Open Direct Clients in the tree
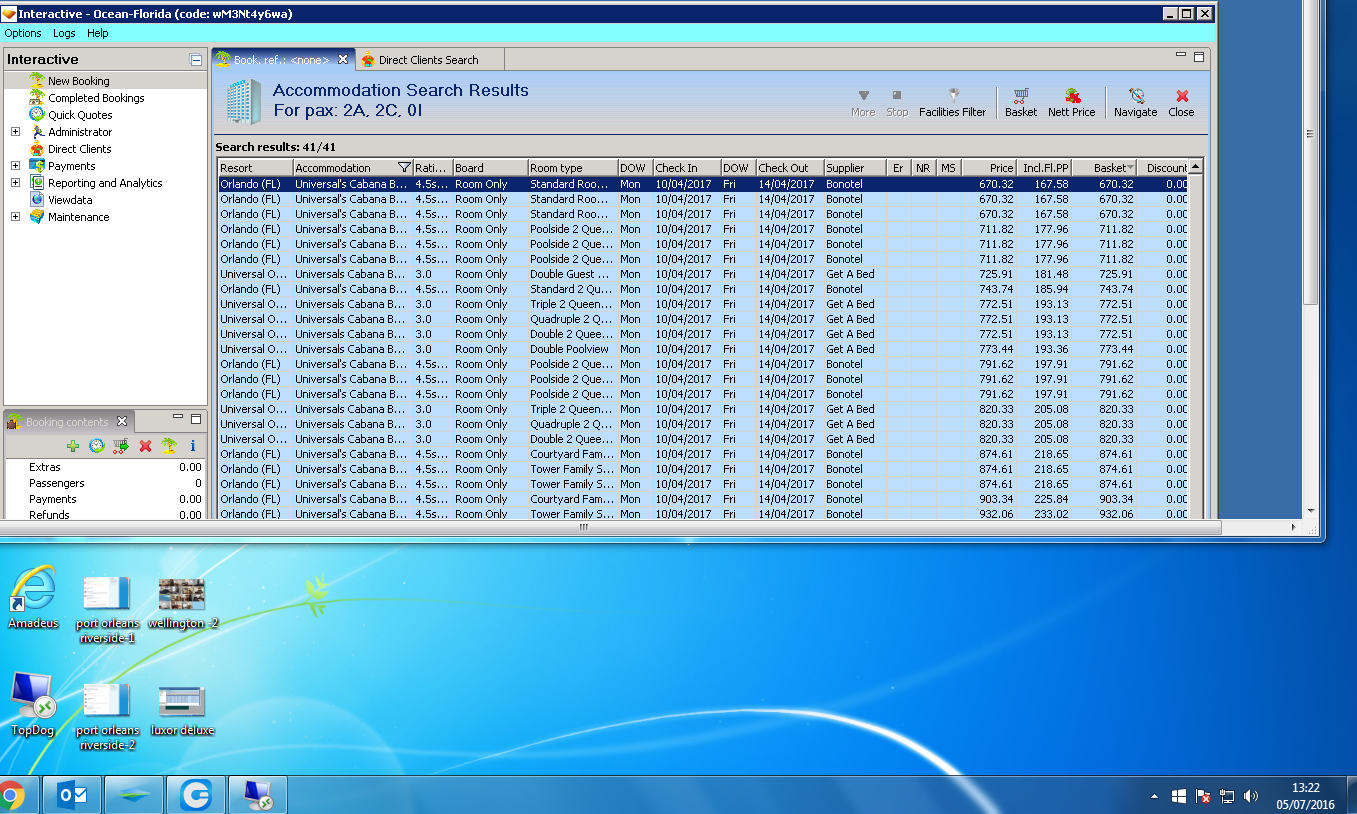This screenshot has height=814, width=1357. tap(80, 149)
